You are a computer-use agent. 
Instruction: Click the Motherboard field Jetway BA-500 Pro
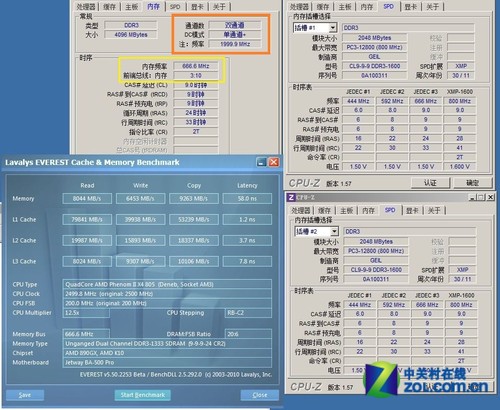click(x=167, y=362)
